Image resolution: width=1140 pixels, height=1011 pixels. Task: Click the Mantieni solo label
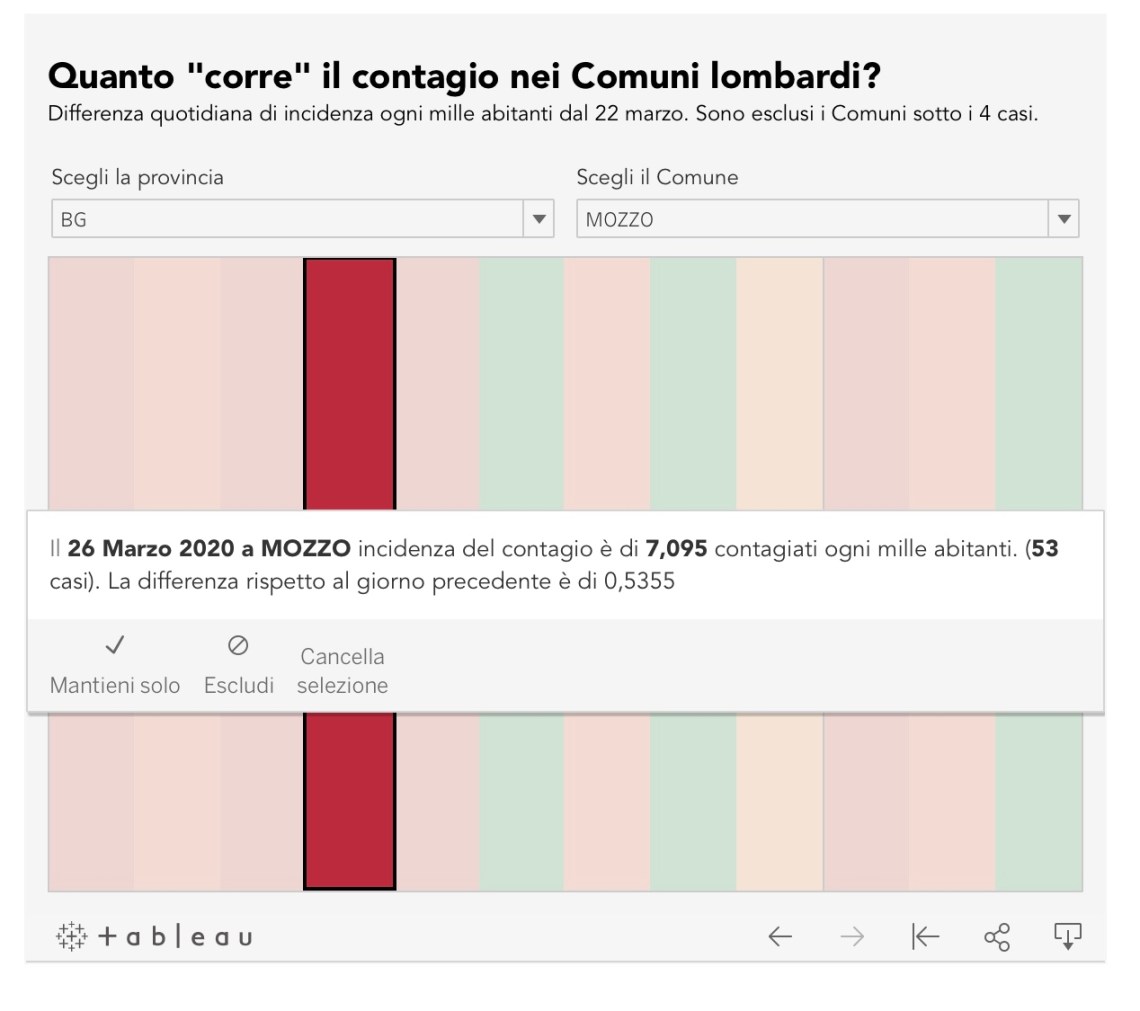coord(115,686)
